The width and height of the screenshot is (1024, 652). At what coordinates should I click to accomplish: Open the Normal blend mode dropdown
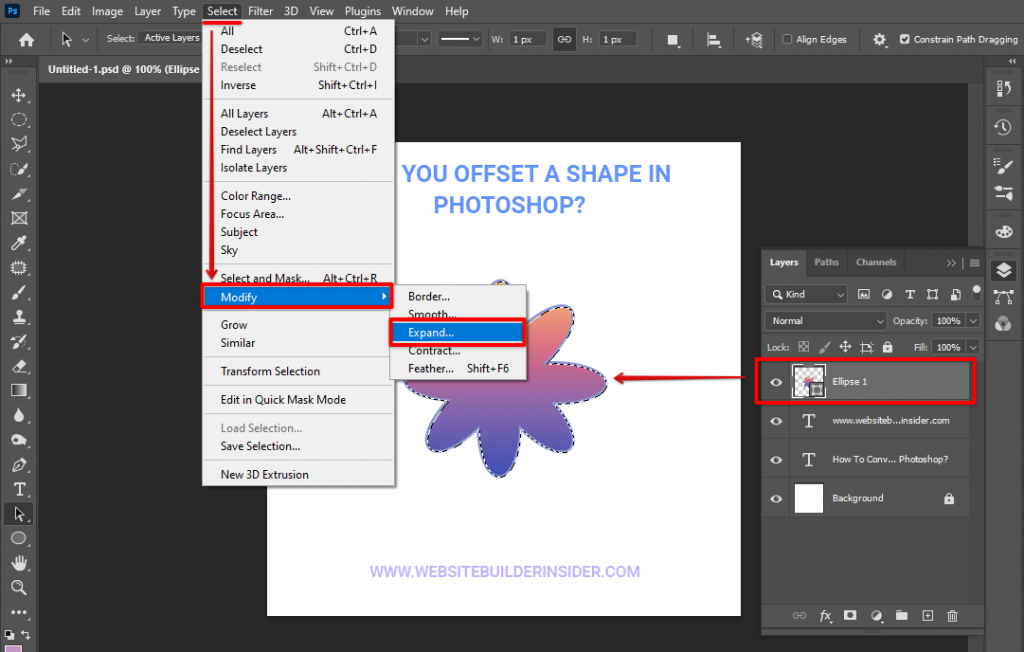(x=824, y=320)
